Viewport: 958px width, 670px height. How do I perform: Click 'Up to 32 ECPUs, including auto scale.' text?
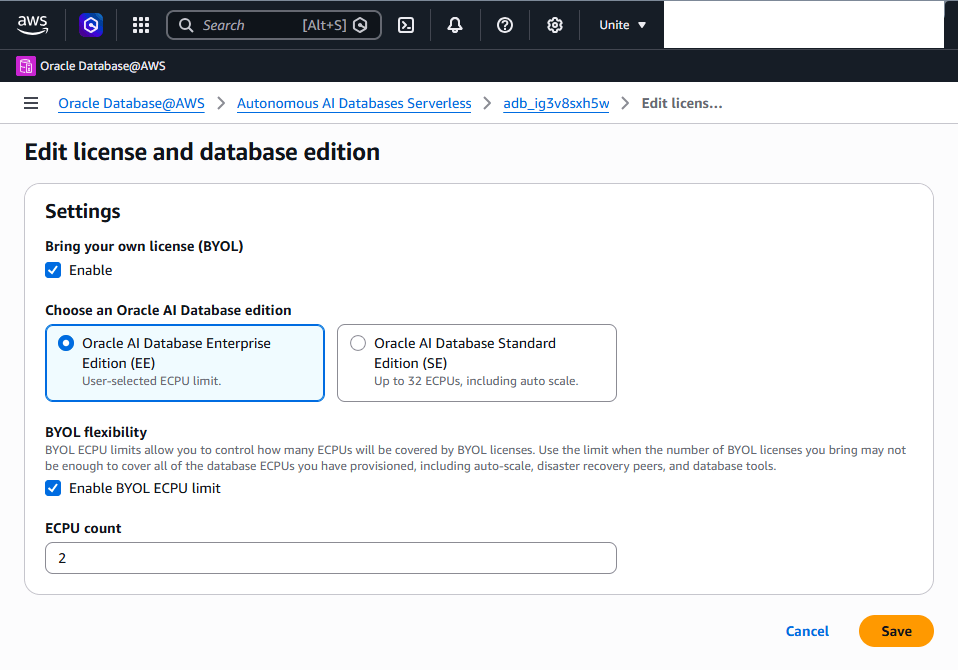(x=476, y=381)
